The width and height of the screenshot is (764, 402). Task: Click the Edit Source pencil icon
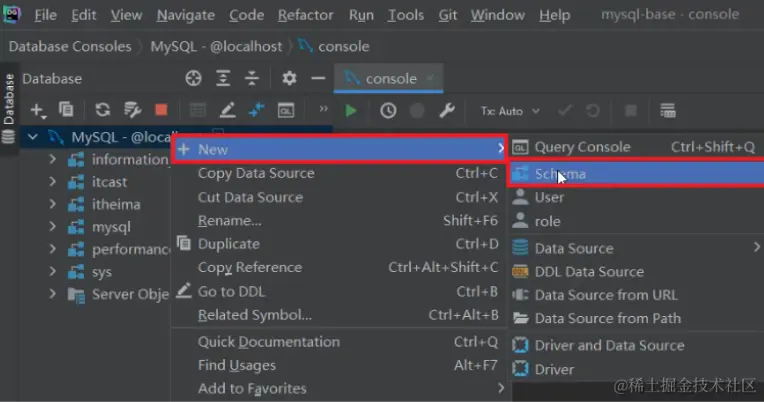coord(227,110)
